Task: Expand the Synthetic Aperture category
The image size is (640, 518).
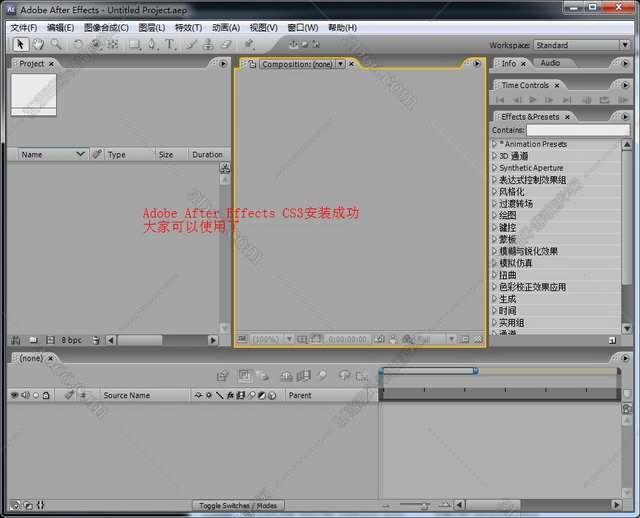Action: pyautogui.click(x=494, y=168)
